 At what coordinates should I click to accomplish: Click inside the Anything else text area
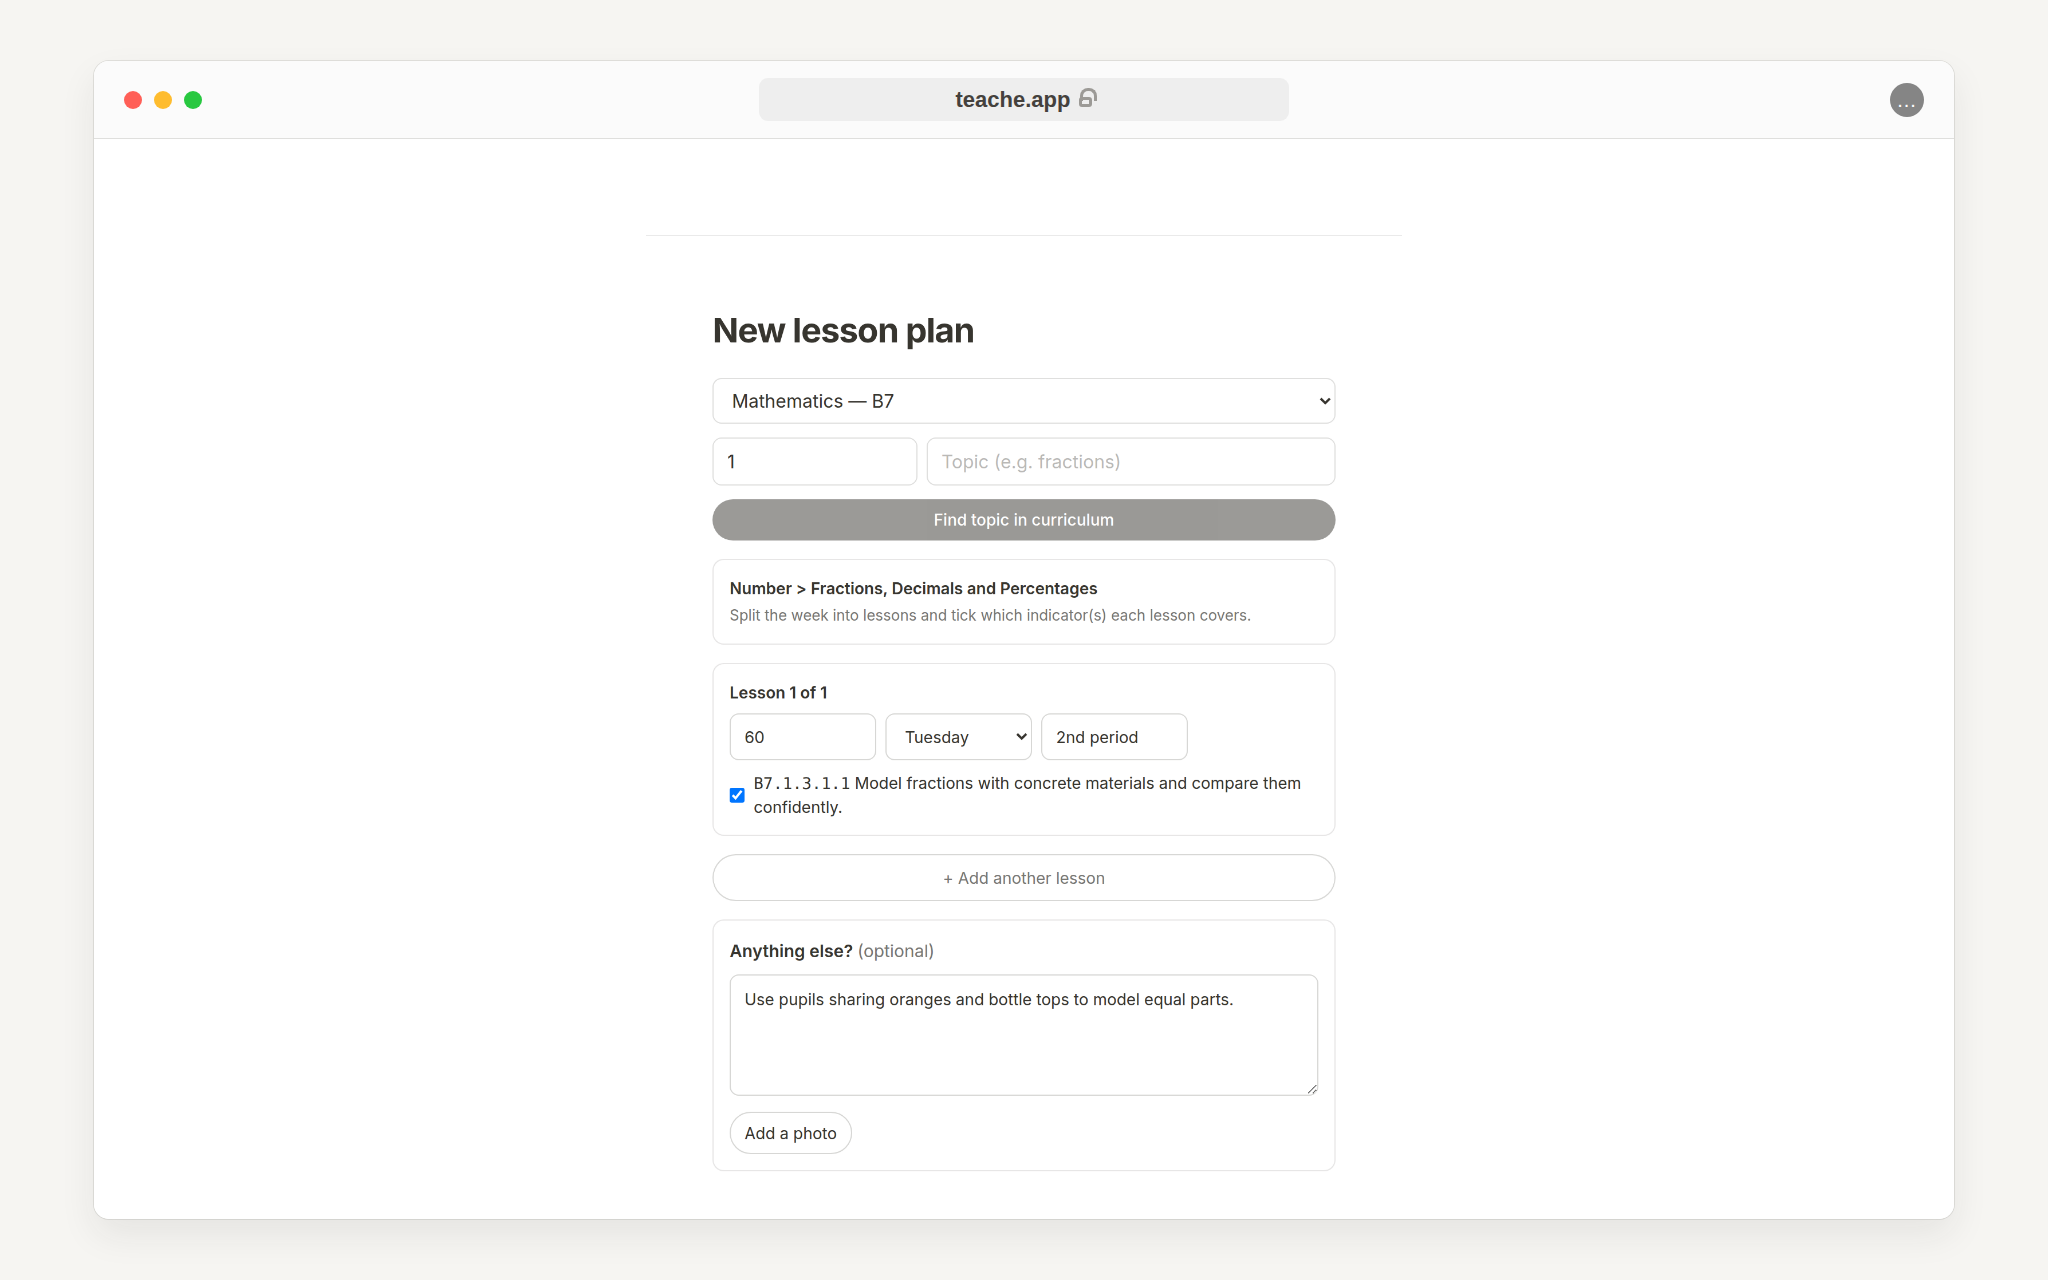[x=1023, y=1035]
